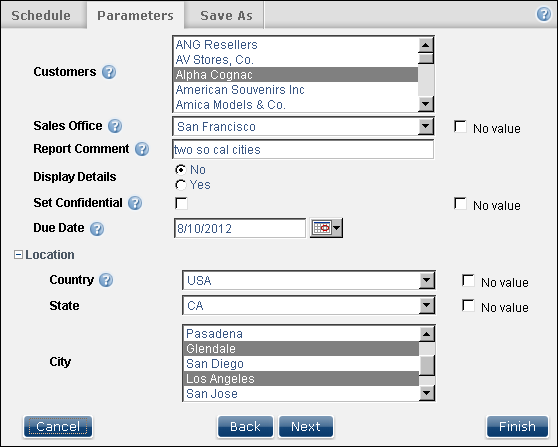Click the Report Comment text field
The image size is (558, 447).
[x=303, y=149]
